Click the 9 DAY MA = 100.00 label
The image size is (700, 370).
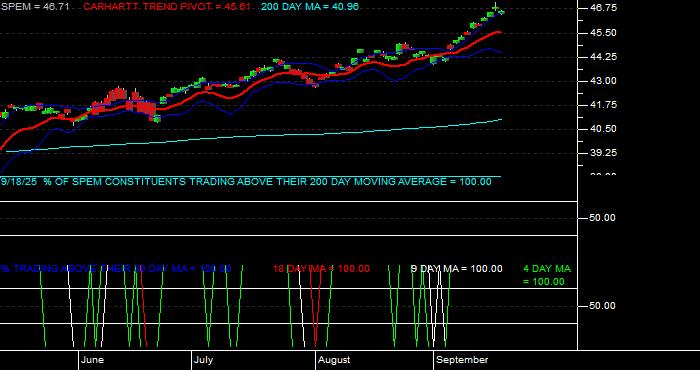pyautogui.click(x=456, y=269)
